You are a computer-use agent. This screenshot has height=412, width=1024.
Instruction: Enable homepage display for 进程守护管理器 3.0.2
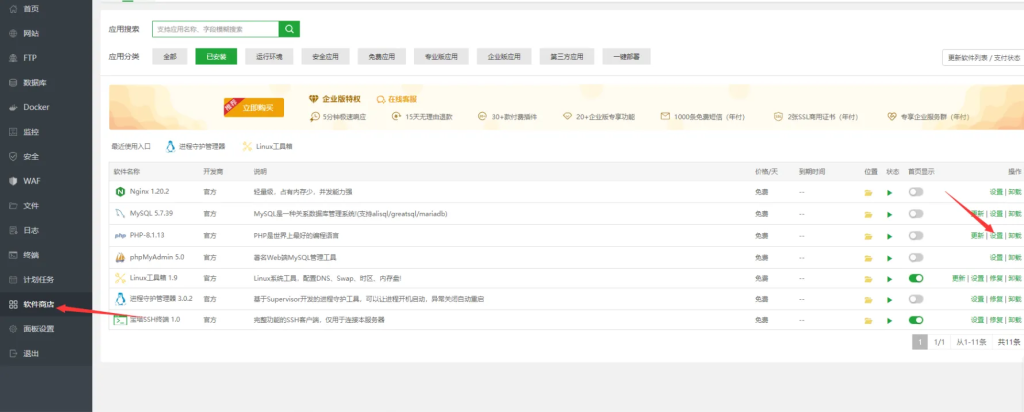(x=916, y=299)
